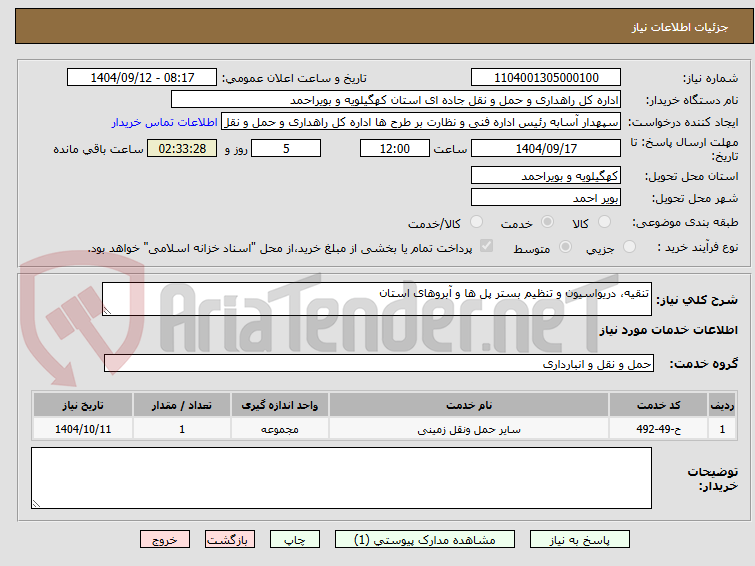This screenshot has width=755, height=566.
Task: Click the general need description text area
Action: (377, 299)
